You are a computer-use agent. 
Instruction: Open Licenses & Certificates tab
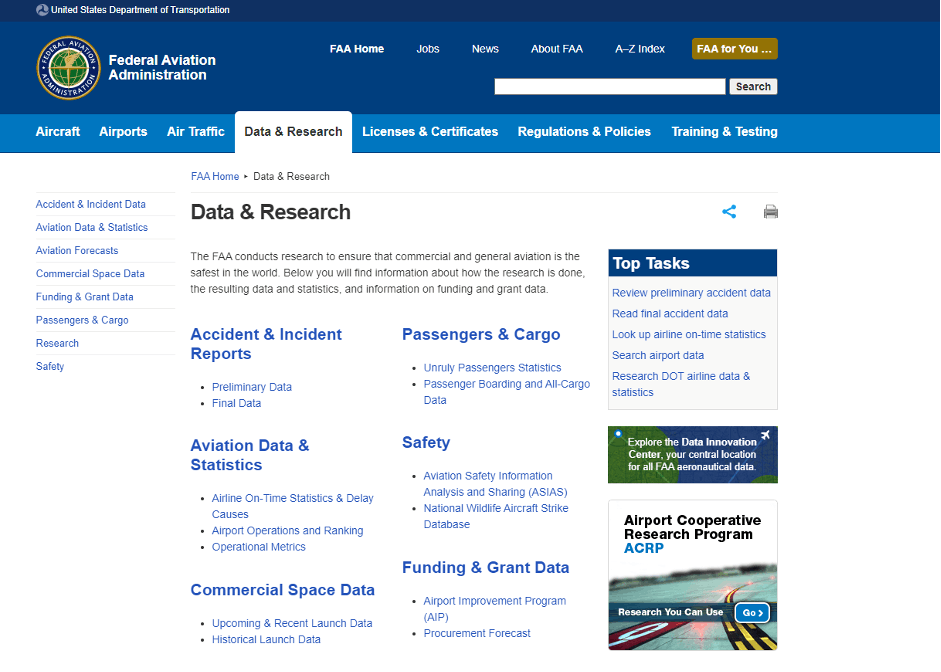coord(430,131)
